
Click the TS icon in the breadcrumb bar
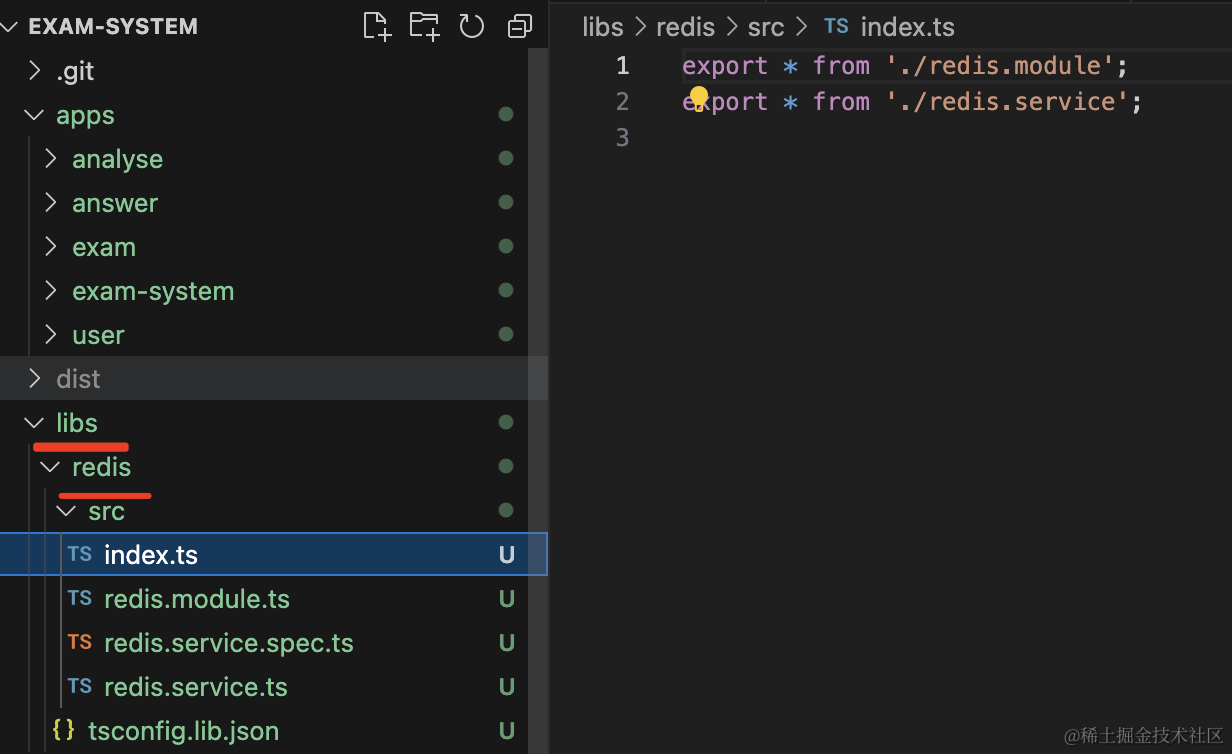[836, 27]
